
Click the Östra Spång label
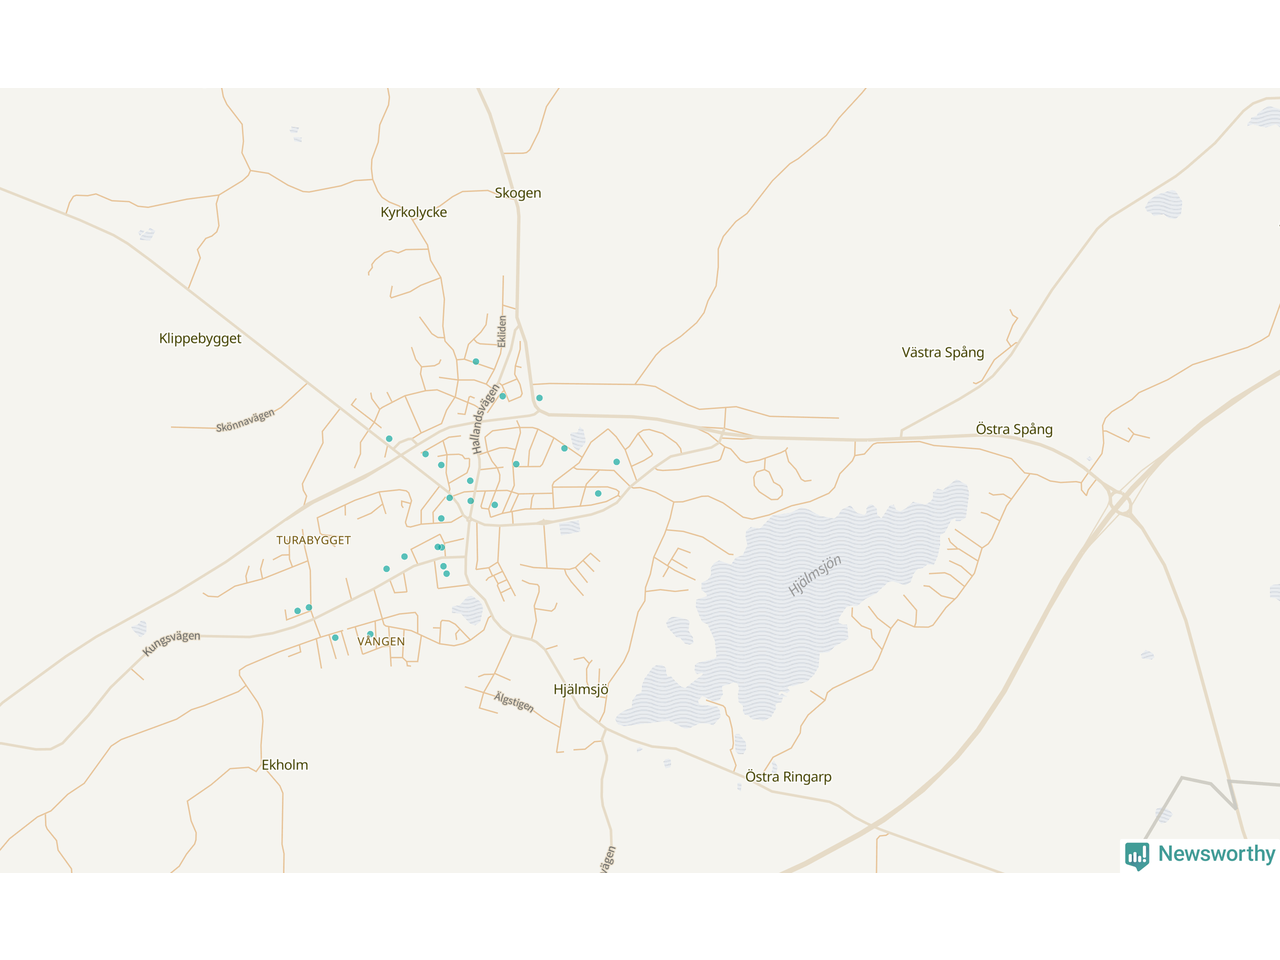pos(1014,429)
